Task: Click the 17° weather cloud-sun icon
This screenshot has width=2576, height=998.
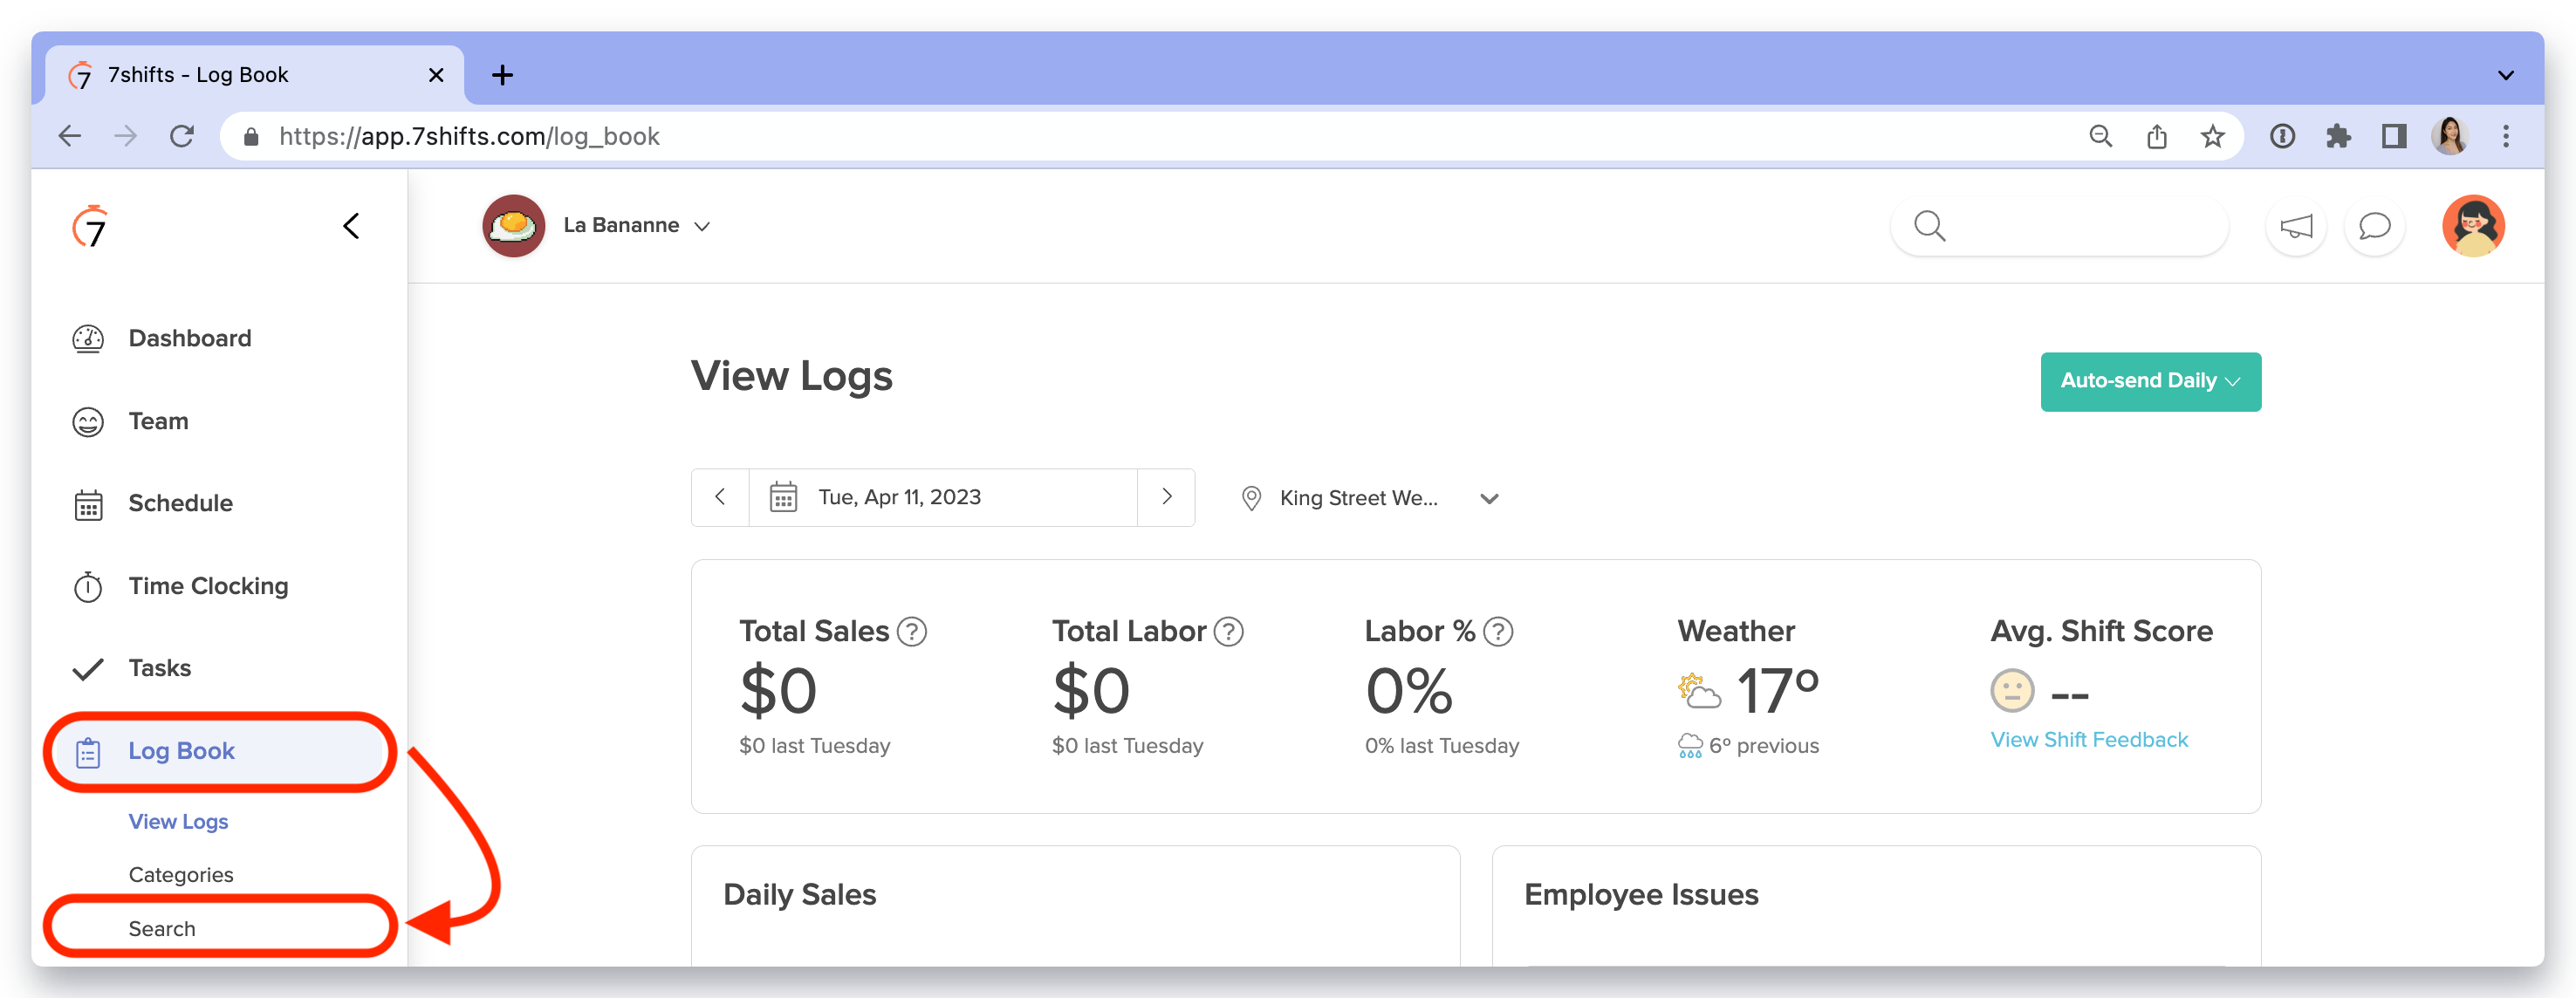Action: [x=1699, y=691]
